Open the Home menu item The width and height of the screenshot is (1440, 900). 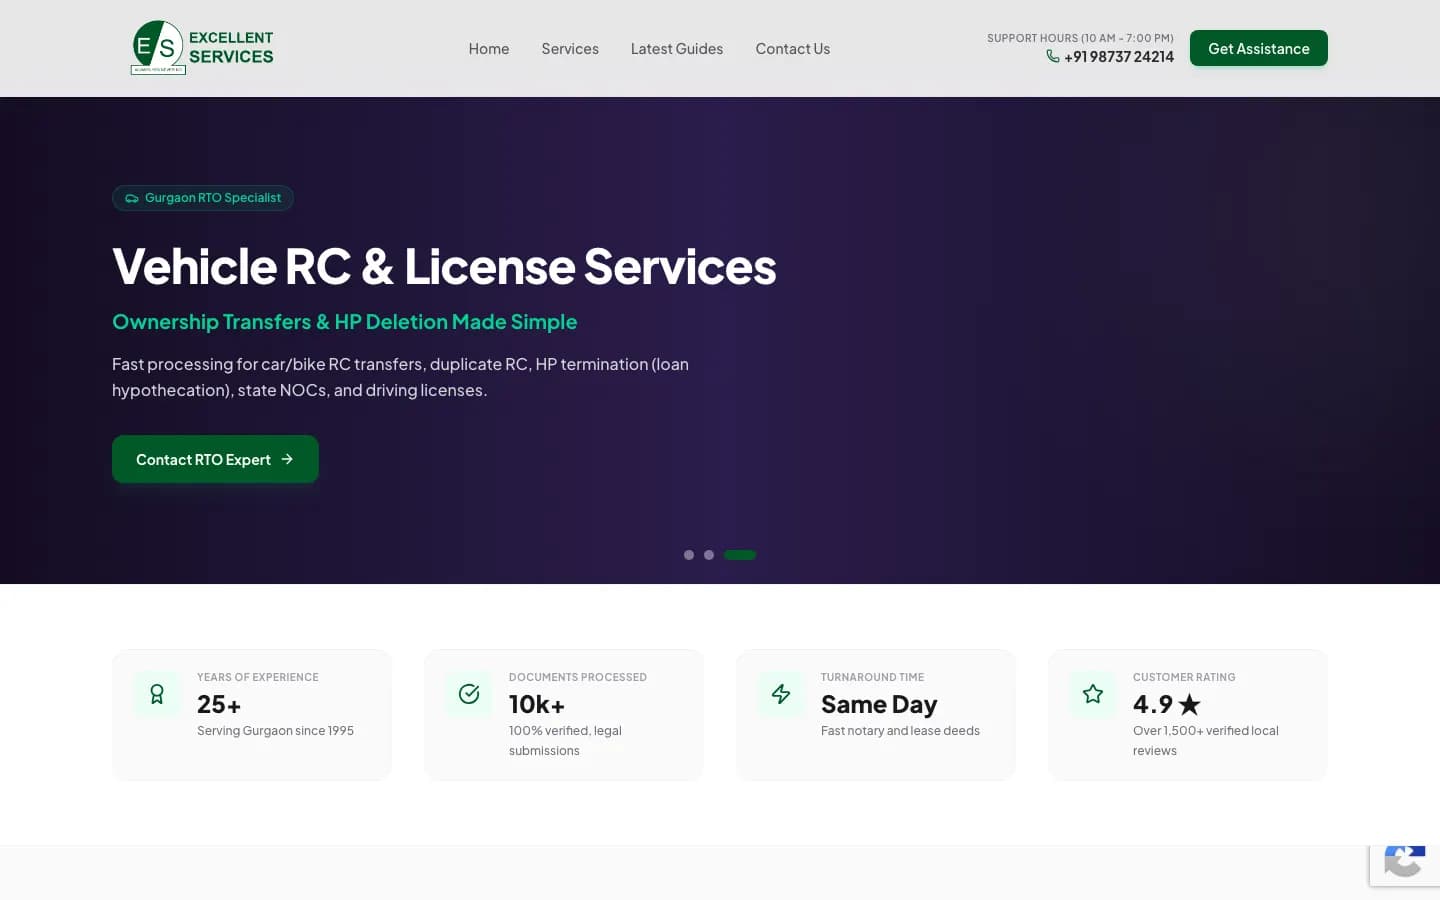[489, 48]
